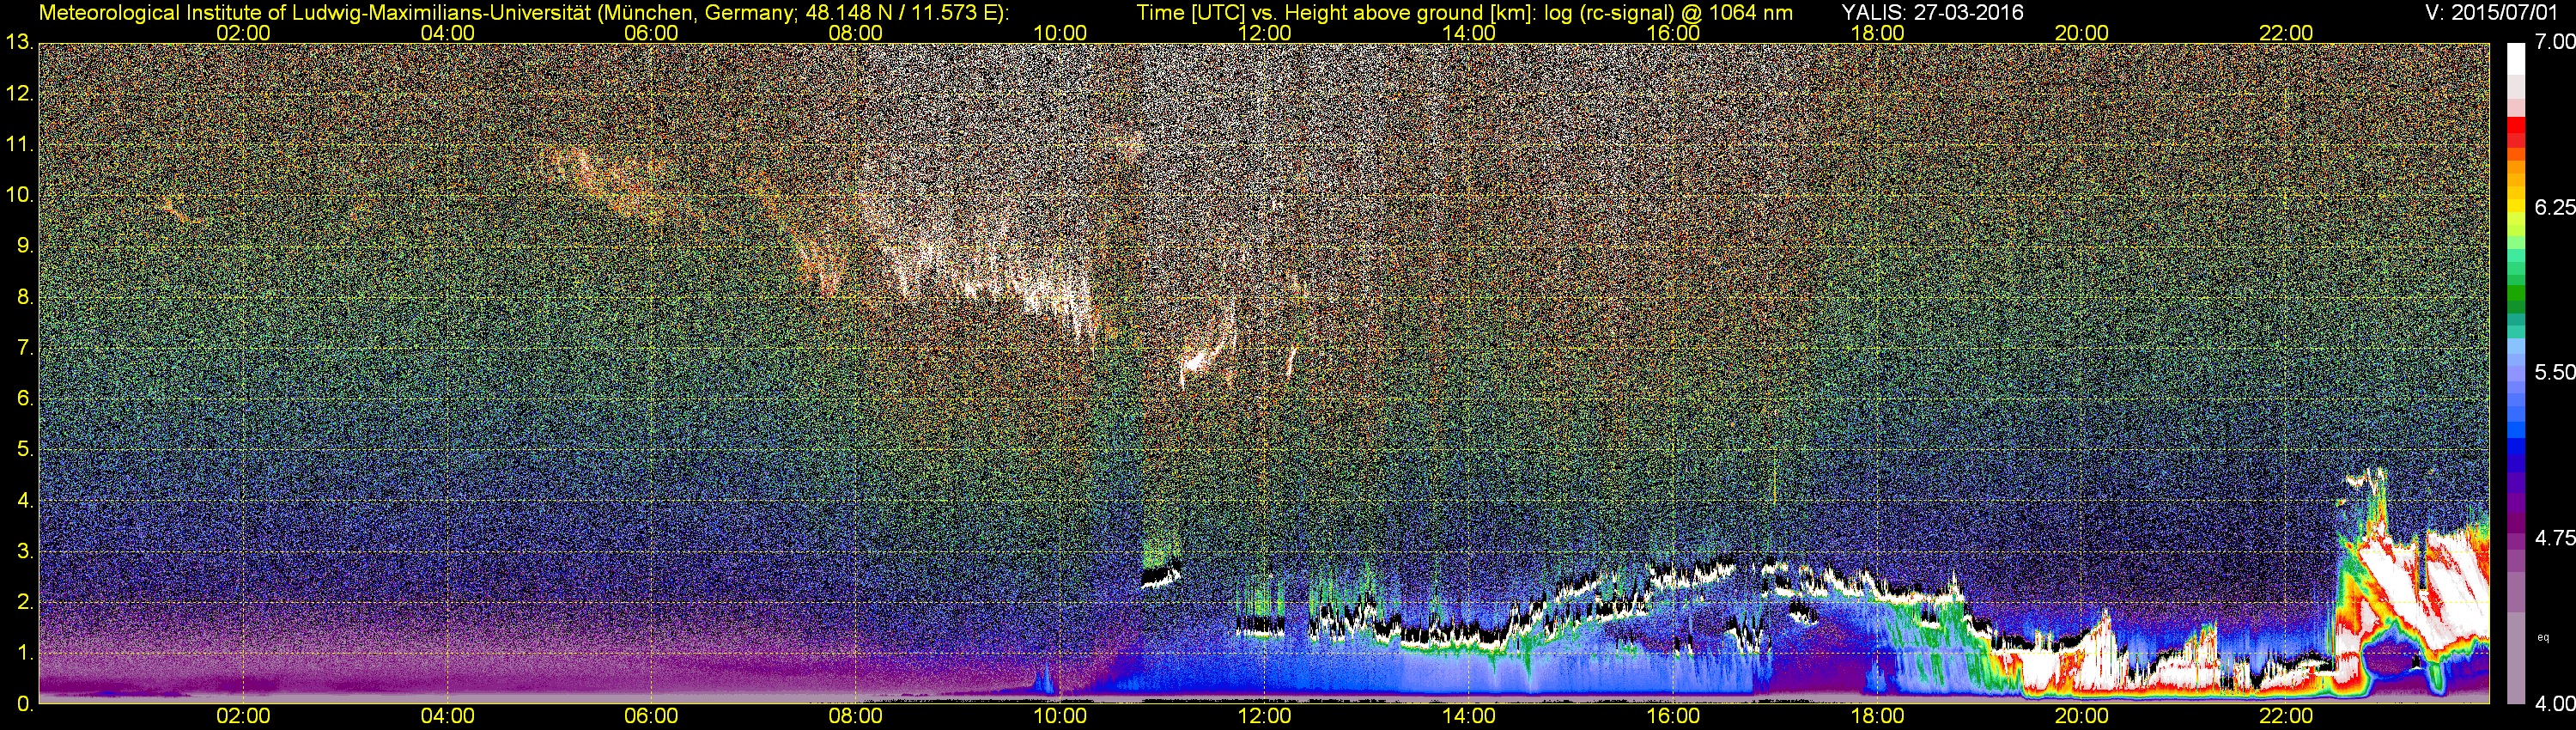2576x730 pixels.
Task: Select the 4.75 label on color scale
Action: 2554,538
